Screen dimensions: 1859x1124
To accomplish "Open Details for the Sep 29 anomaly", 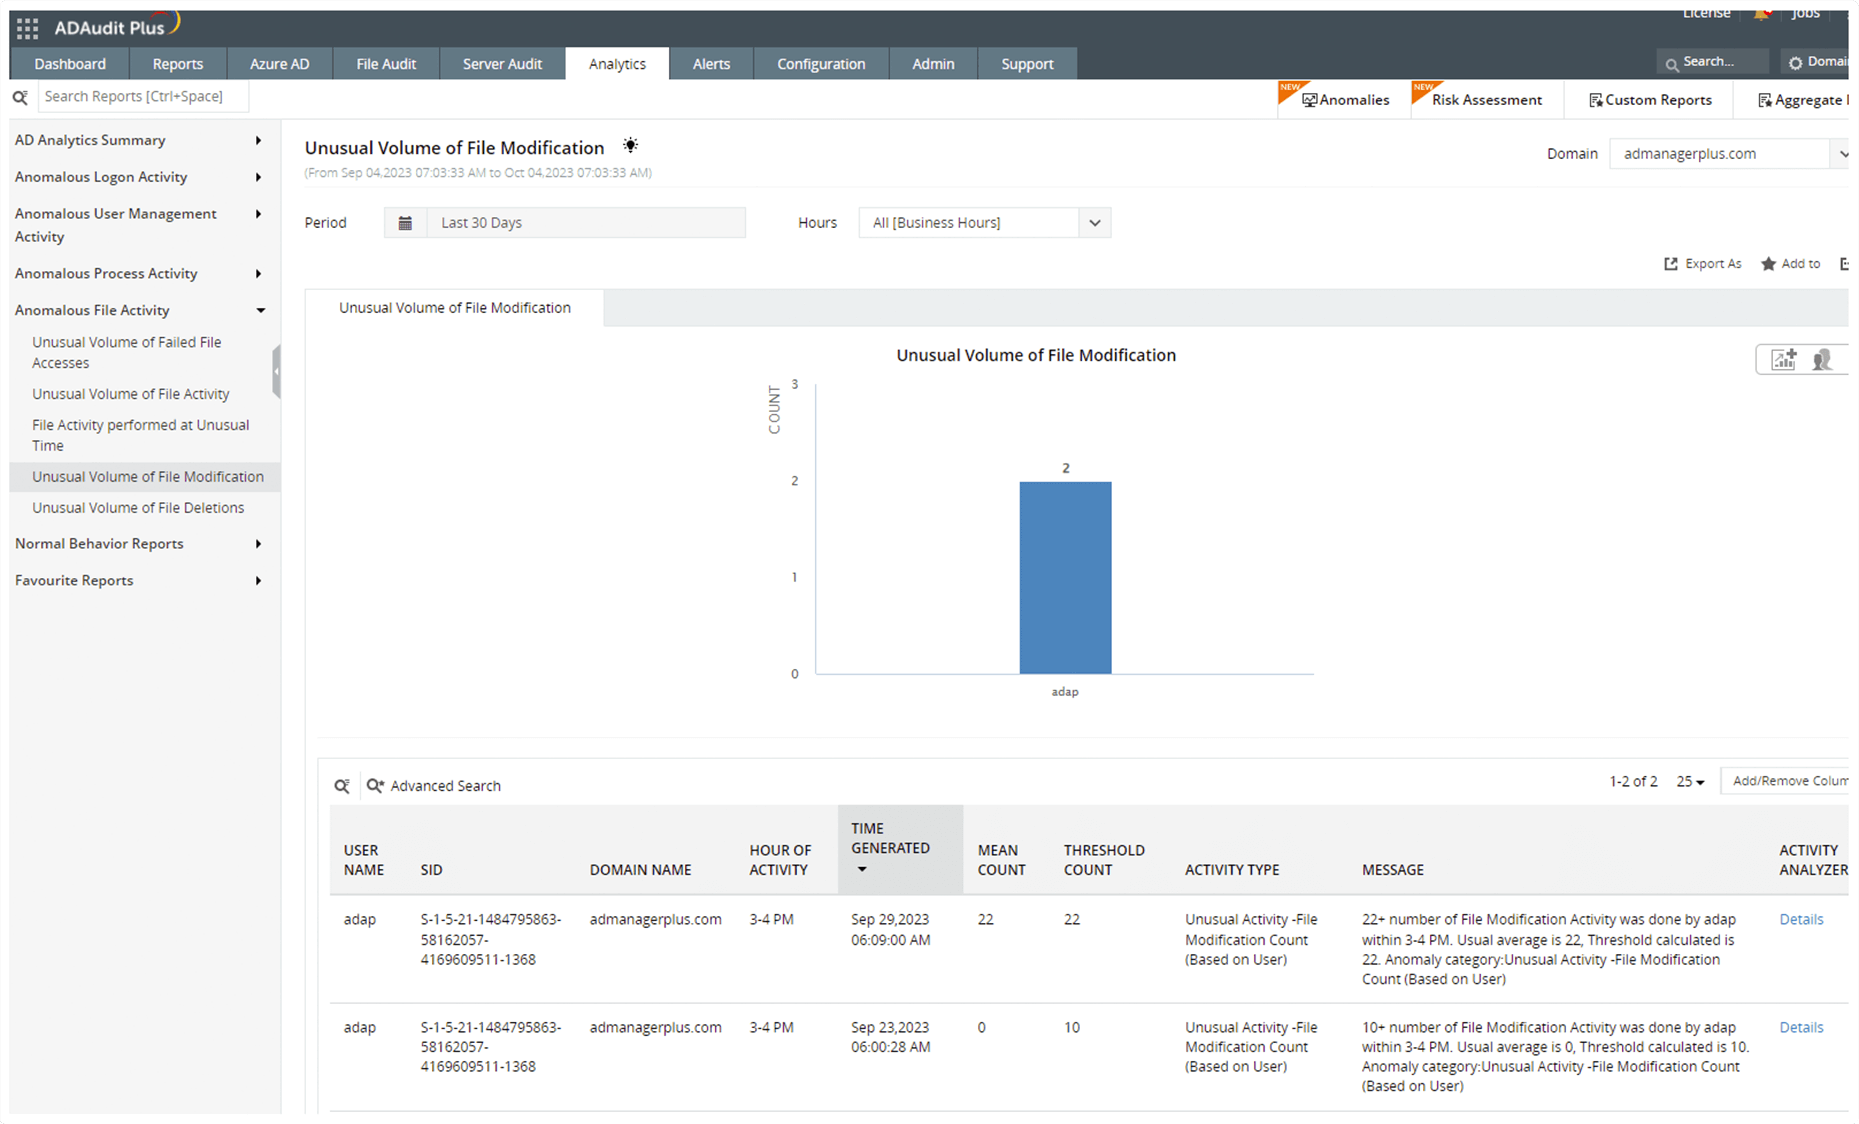I will click(x=1801, y=919).
